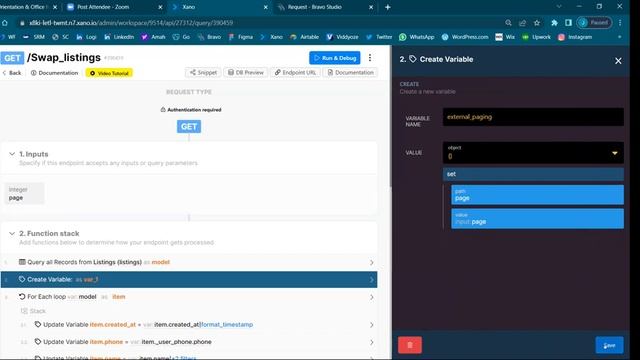Viewport: 640px width, 360px height.
Task: Open the Chrome three-dot menu
Action: pyautogui.click(x=620, y=23)
